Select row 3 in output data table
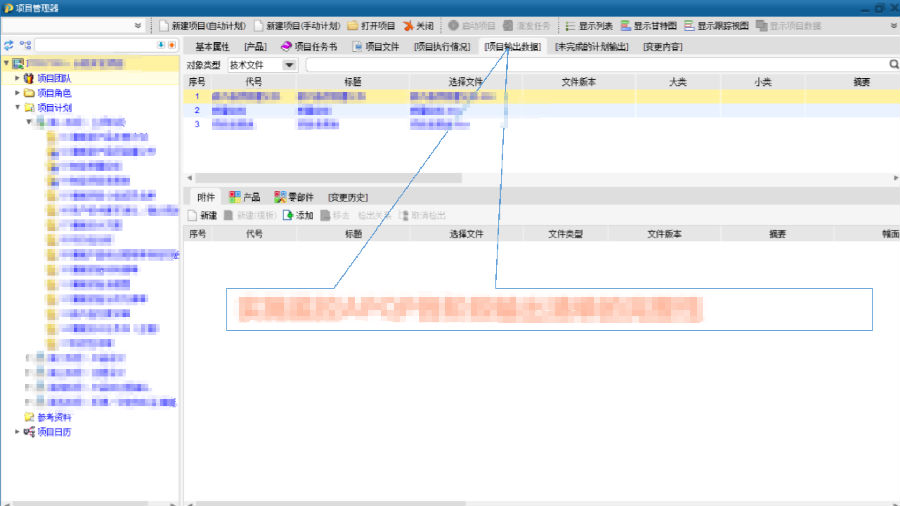The height and width of the screenshot is (506, 900). pyautogui.click(x=542, y=124)
